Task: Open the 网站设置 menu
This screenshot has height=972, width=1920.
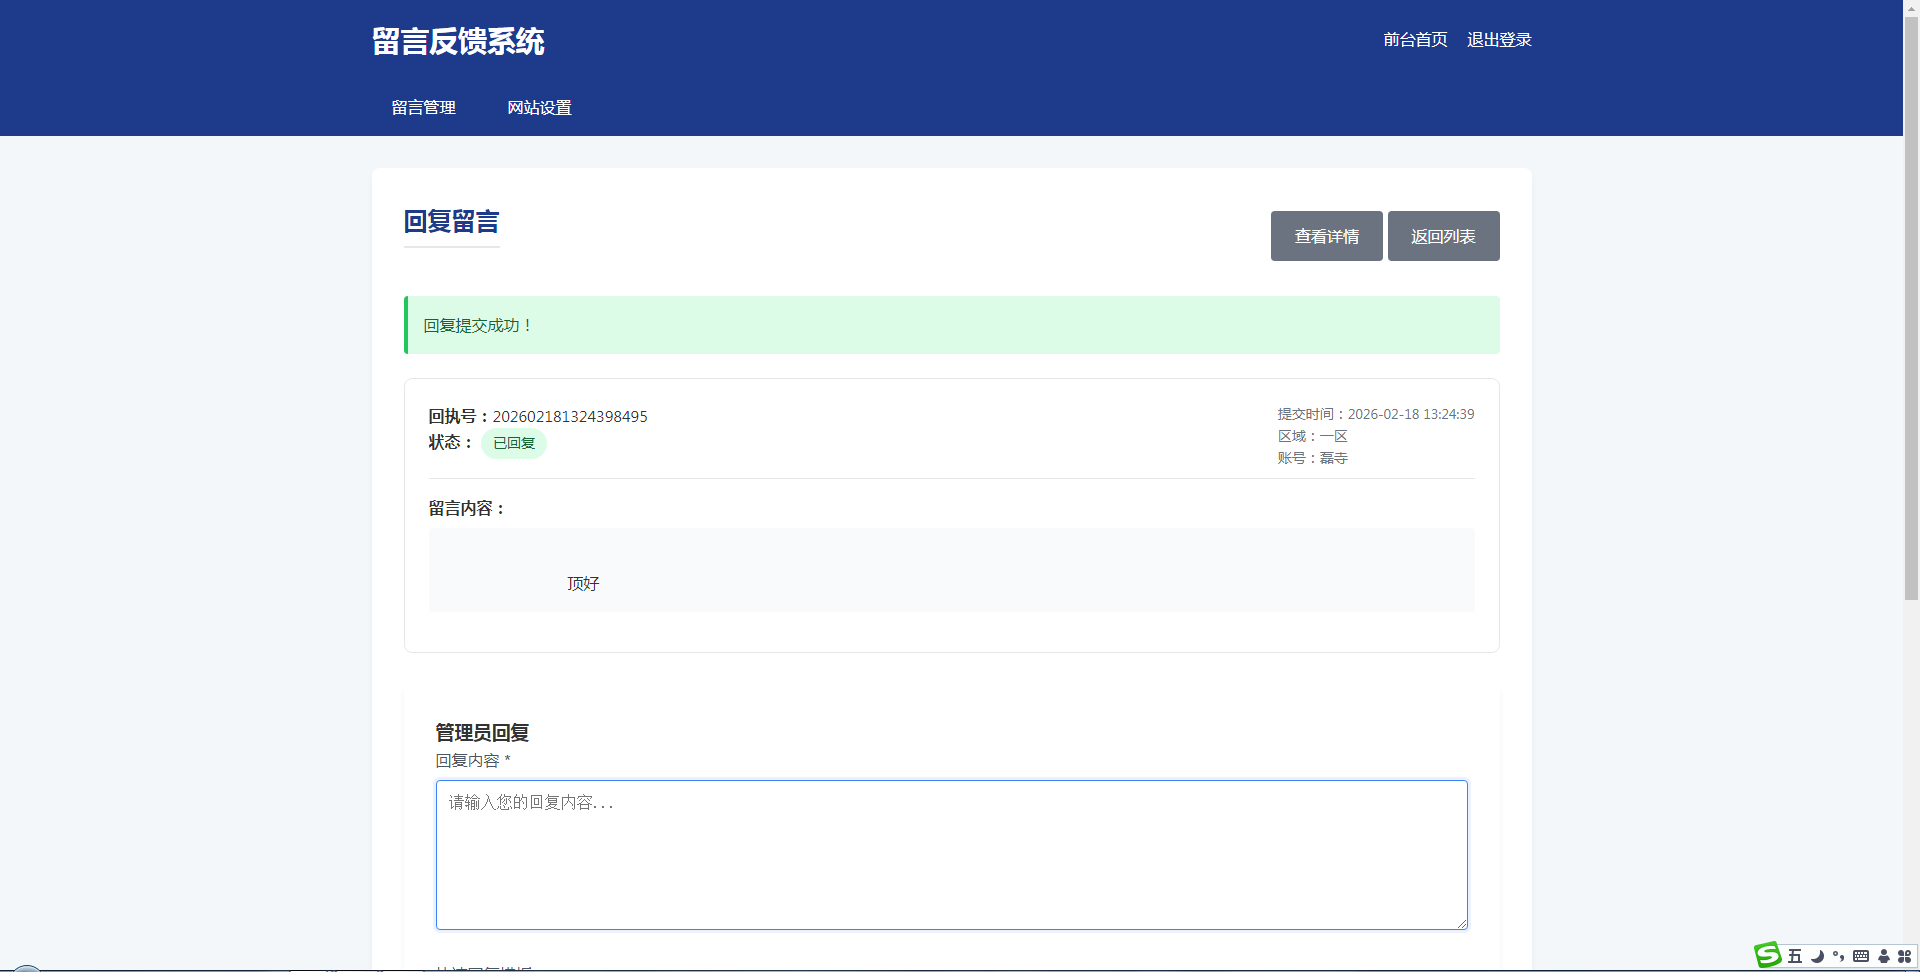Action: (x=539, y=107)
